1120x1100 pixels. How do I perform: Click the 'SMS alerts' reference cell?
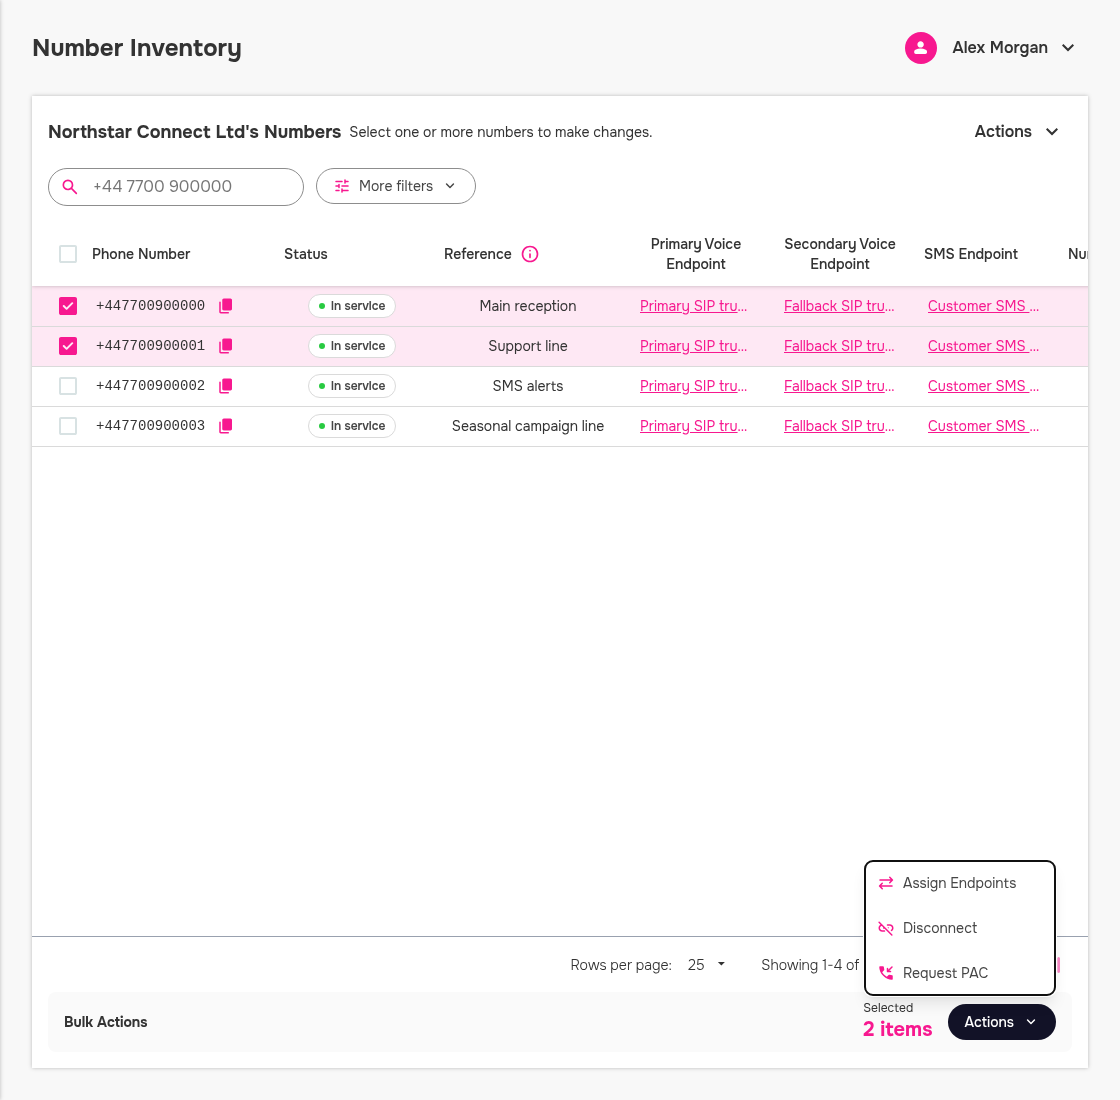coord(528,386)
